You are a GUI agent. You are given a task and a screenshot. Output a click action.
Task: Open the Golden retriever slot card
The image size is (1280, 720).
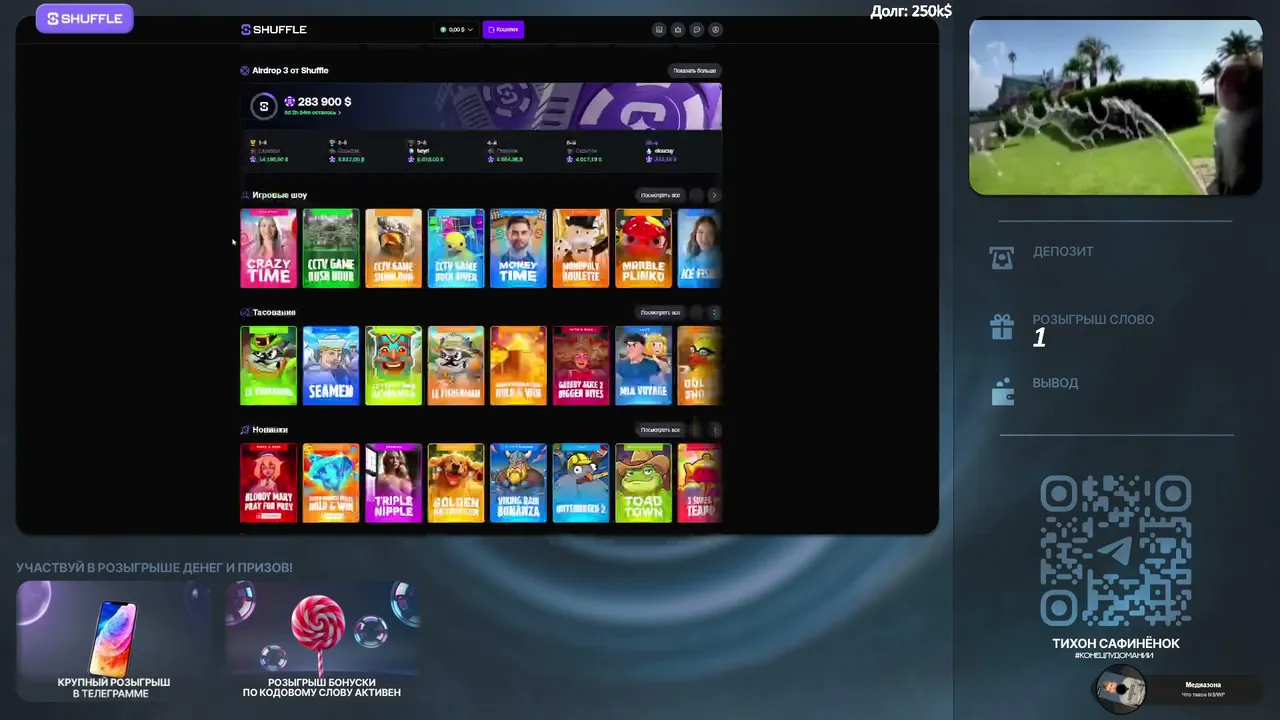pyautogui.click(x=456, y=483)
